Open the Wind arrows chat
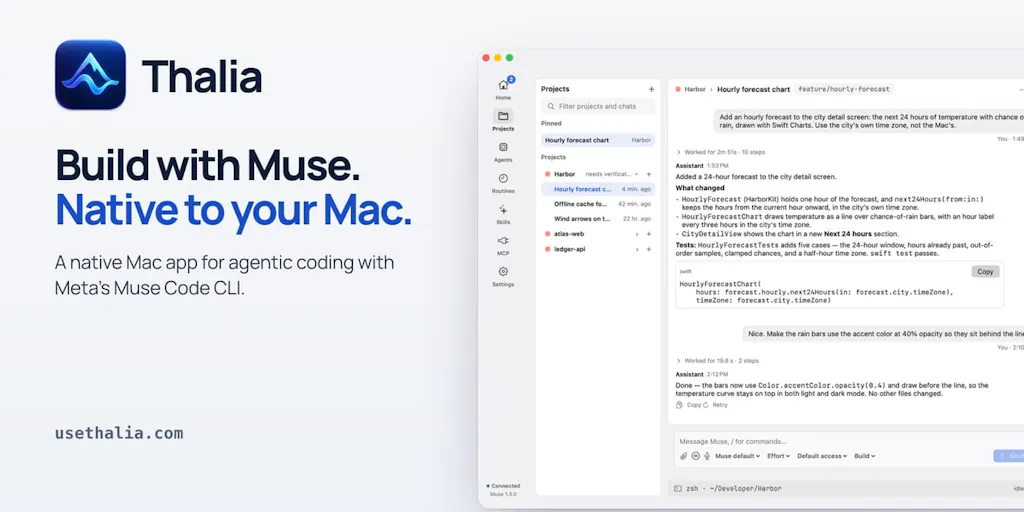This screenshot has width=1024, height=512. tap(598, 219)
